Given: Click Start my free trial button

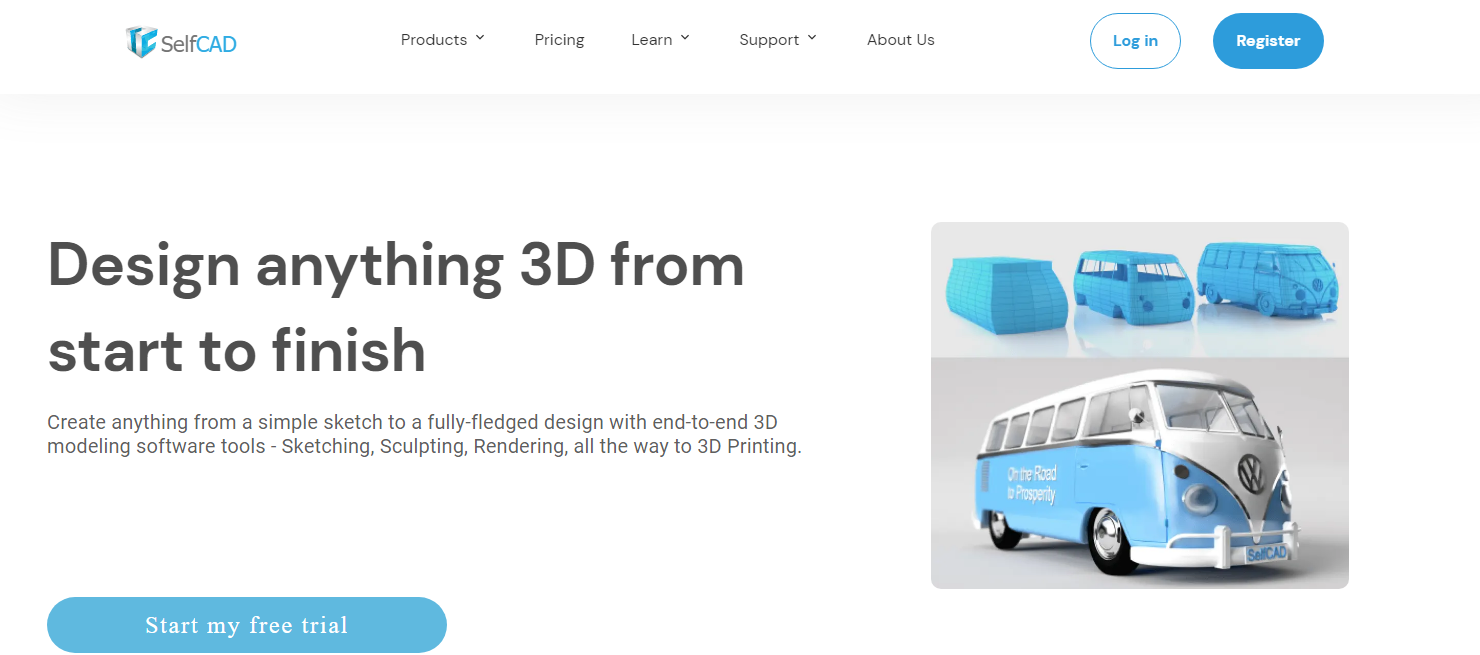Looking at the screenshot, I should tap(247, 625).
